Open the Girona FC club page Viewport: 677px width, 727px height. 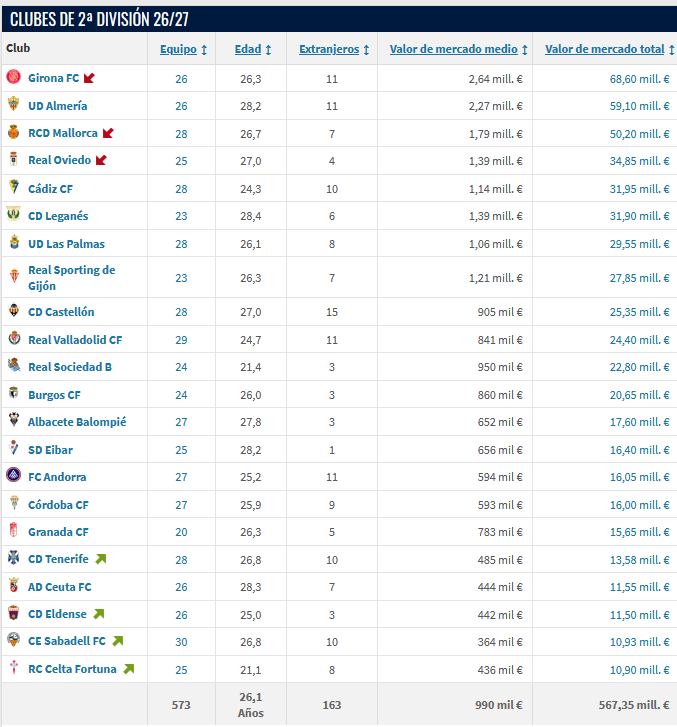pyautogui.click(x=54, y=78)
